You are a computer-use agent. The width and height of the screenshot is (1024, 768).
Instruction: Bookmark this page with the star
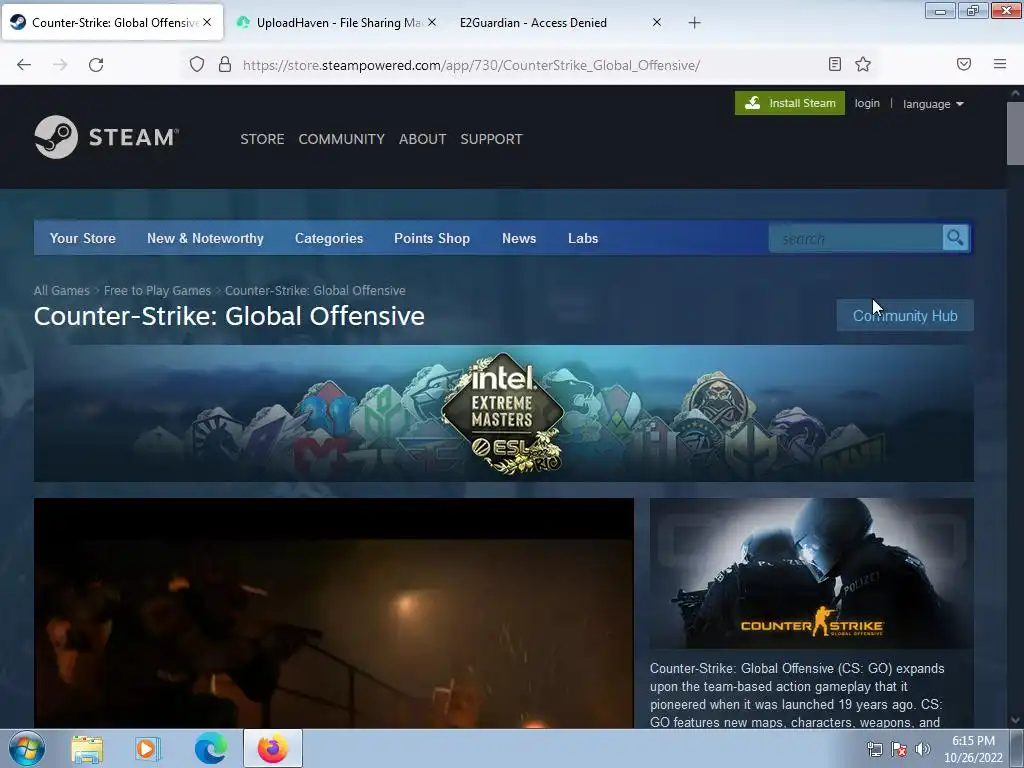(x=863, y=64)
